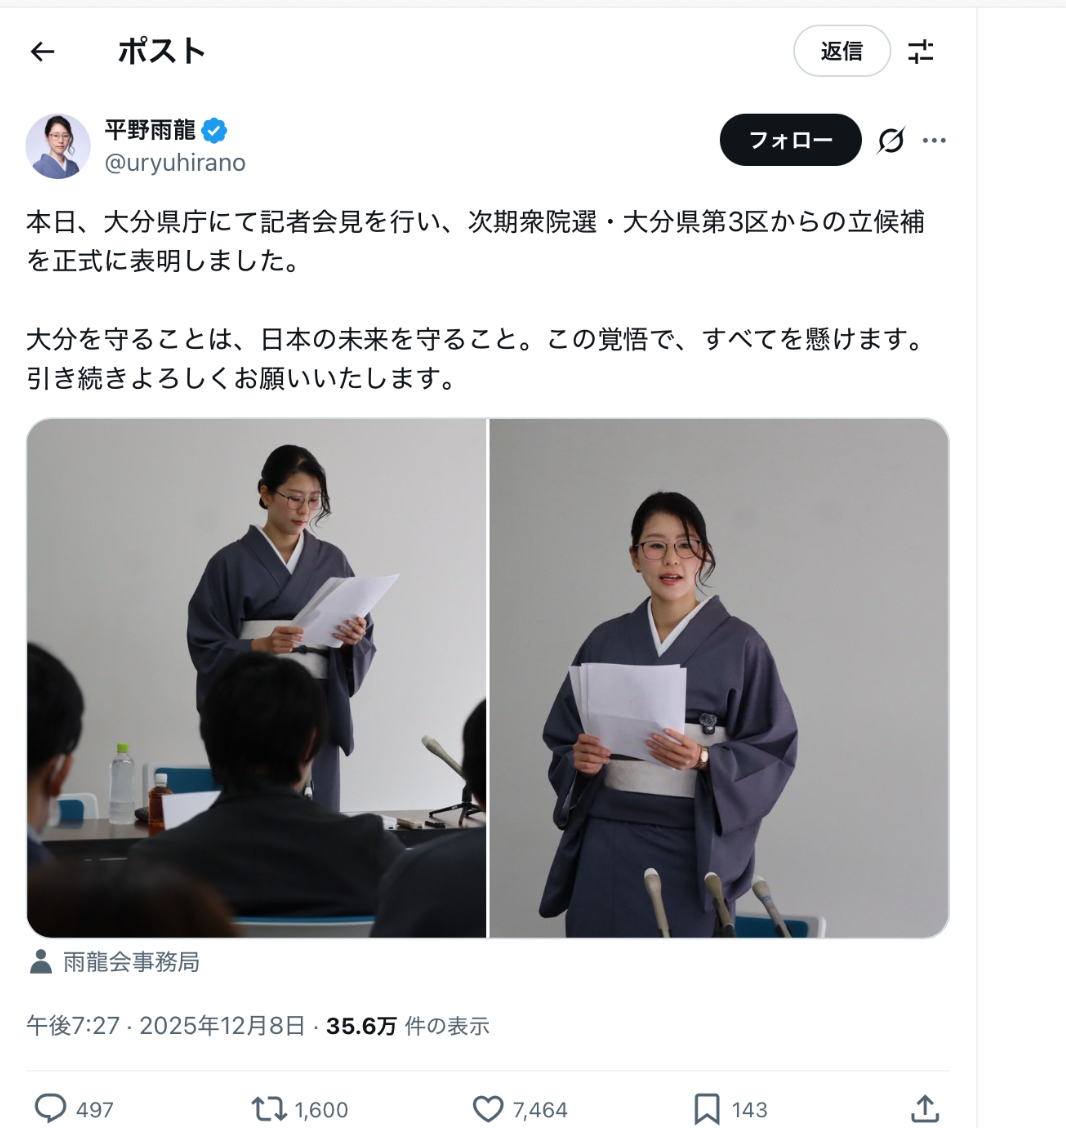Viewport: 1066px width, 1128px height.
Task: Click the reply bubble icon with 497
Action: coord(50,1109)
